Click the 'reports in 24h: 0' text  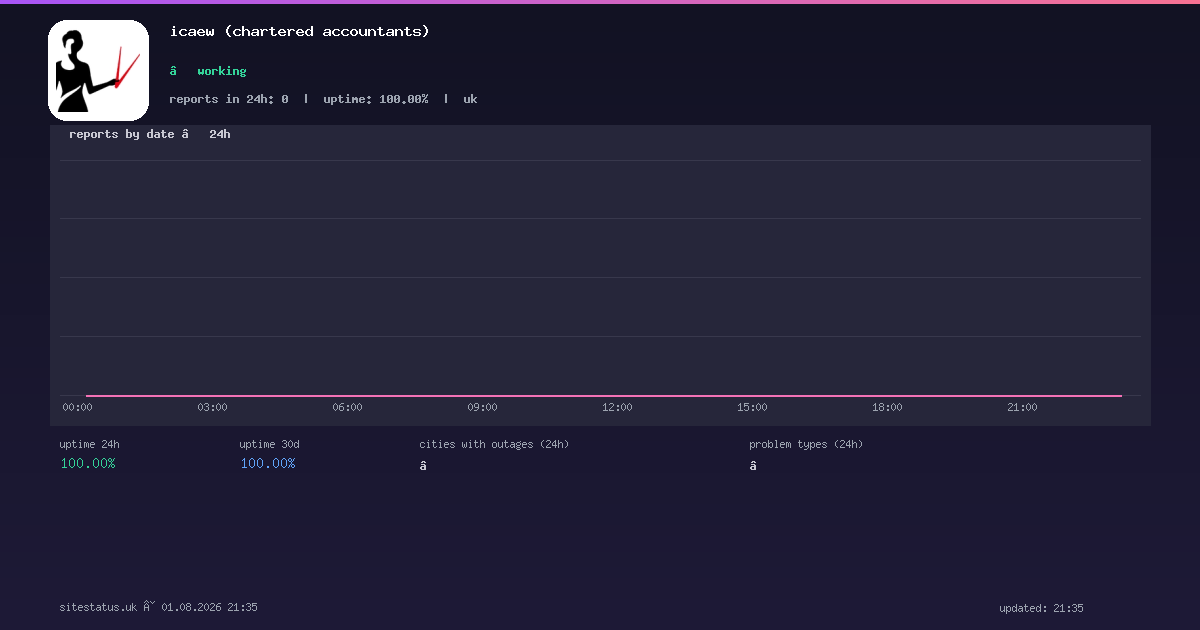[229, 99]
